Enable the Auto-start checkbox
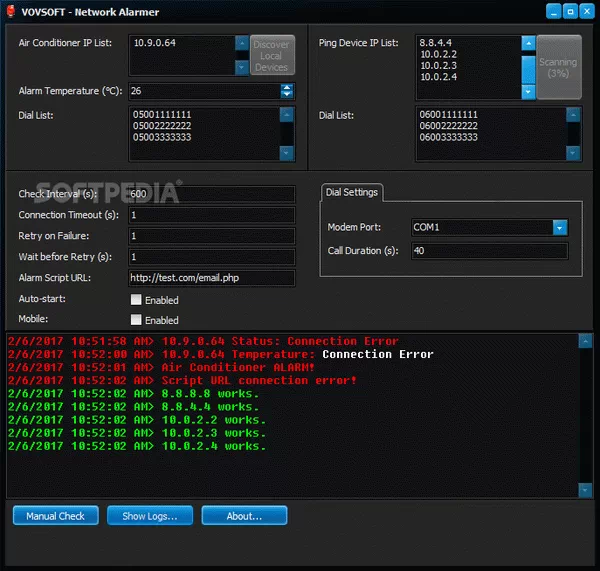The image size is (600, 571). click(x=136, y=299)
